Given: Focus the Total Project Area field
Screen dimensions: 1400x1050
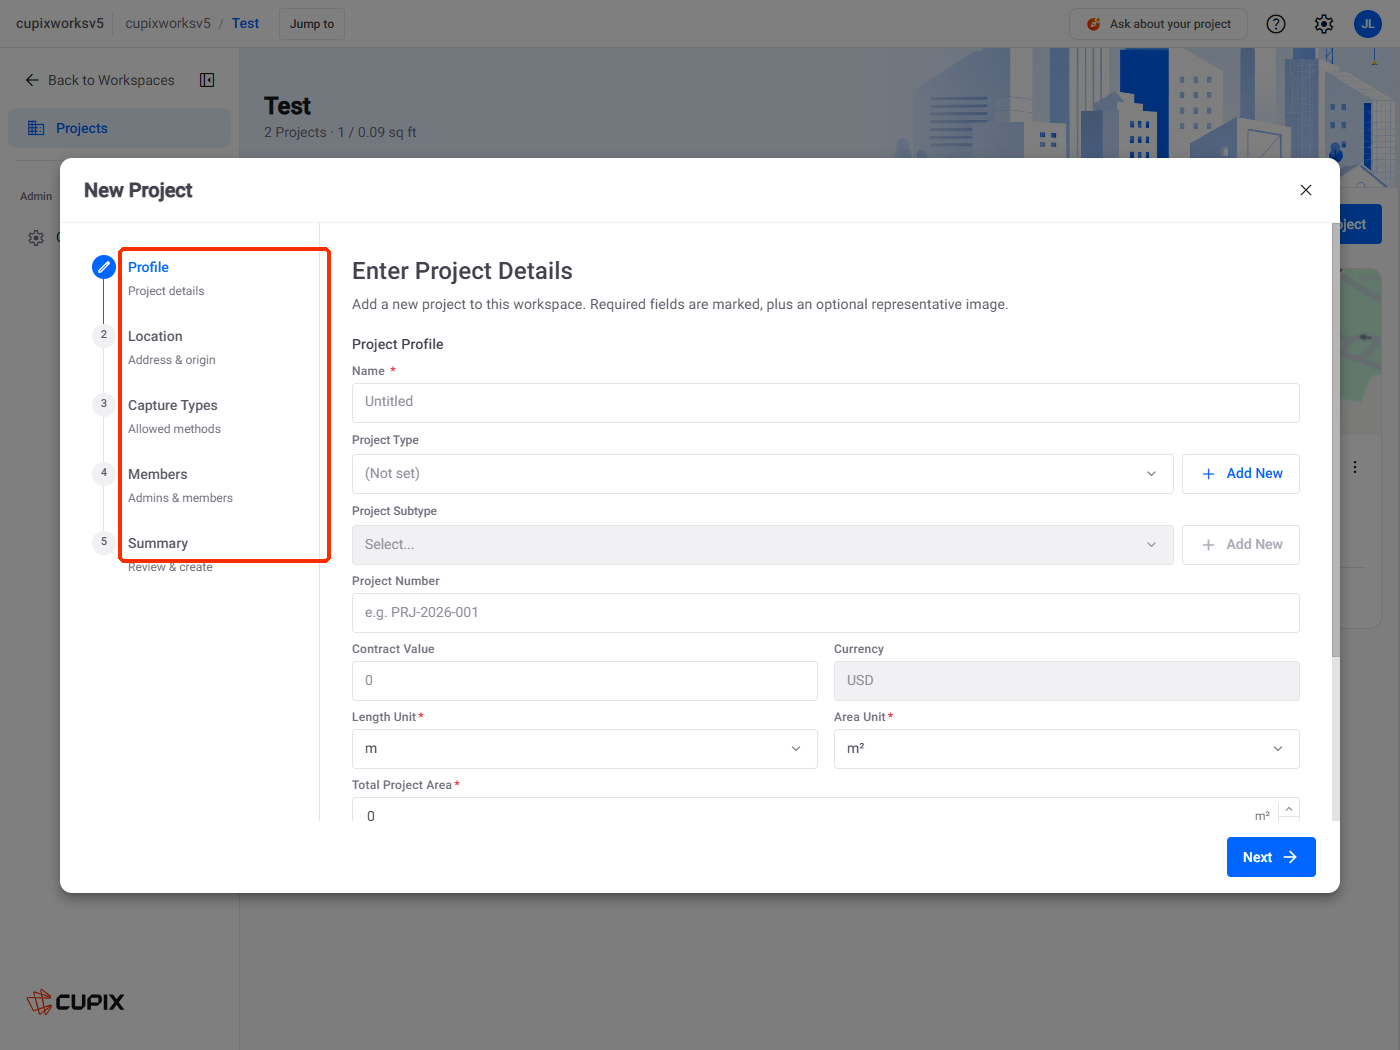Looking at the screenshot, I should (815, 810).
